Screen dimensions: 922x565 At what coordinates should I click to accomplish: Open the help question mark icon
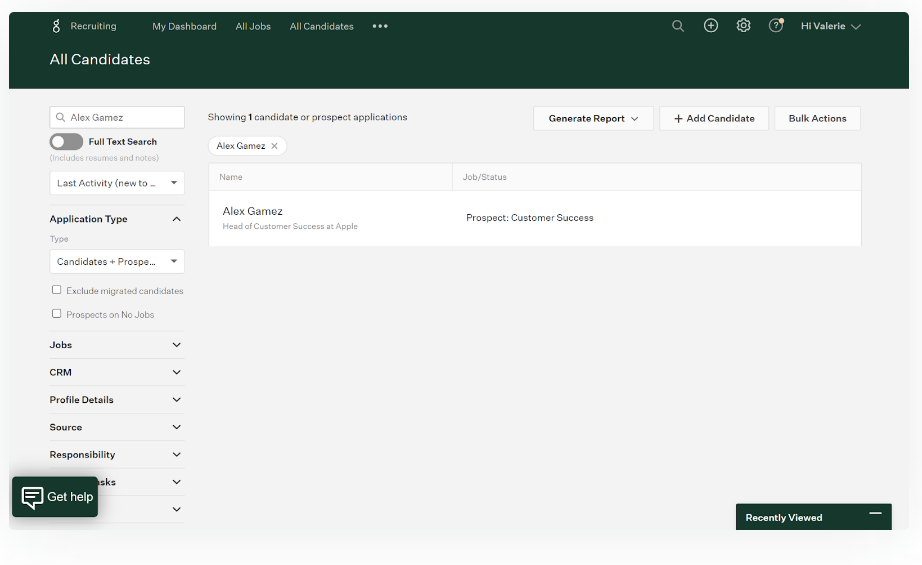(775, 26)
